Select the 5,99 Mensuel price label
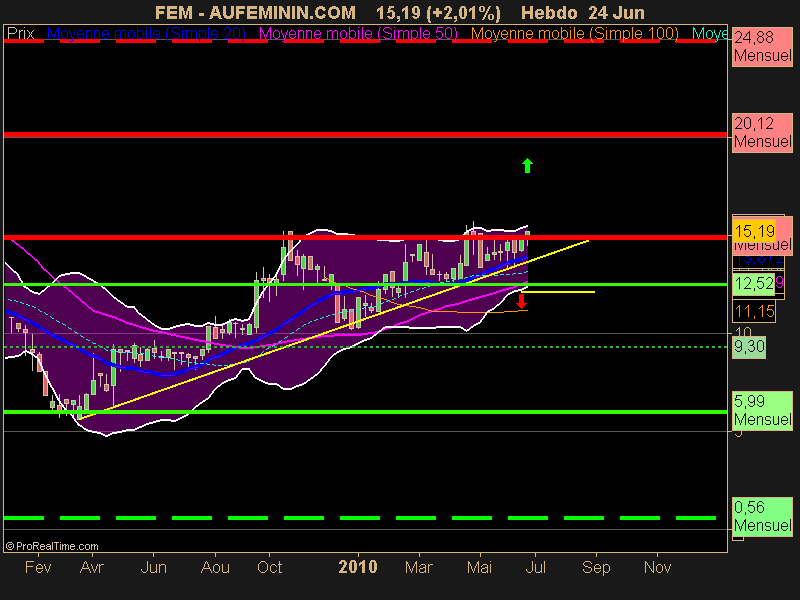This screenshot has height=600, width=800. (x=763, y=410)
